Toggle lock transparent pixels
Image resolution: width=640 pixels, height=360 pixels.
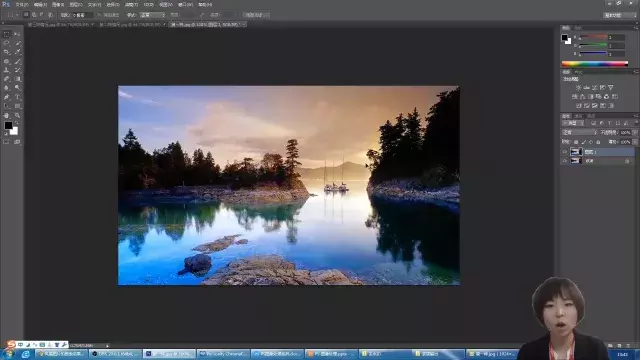point(576,142)
